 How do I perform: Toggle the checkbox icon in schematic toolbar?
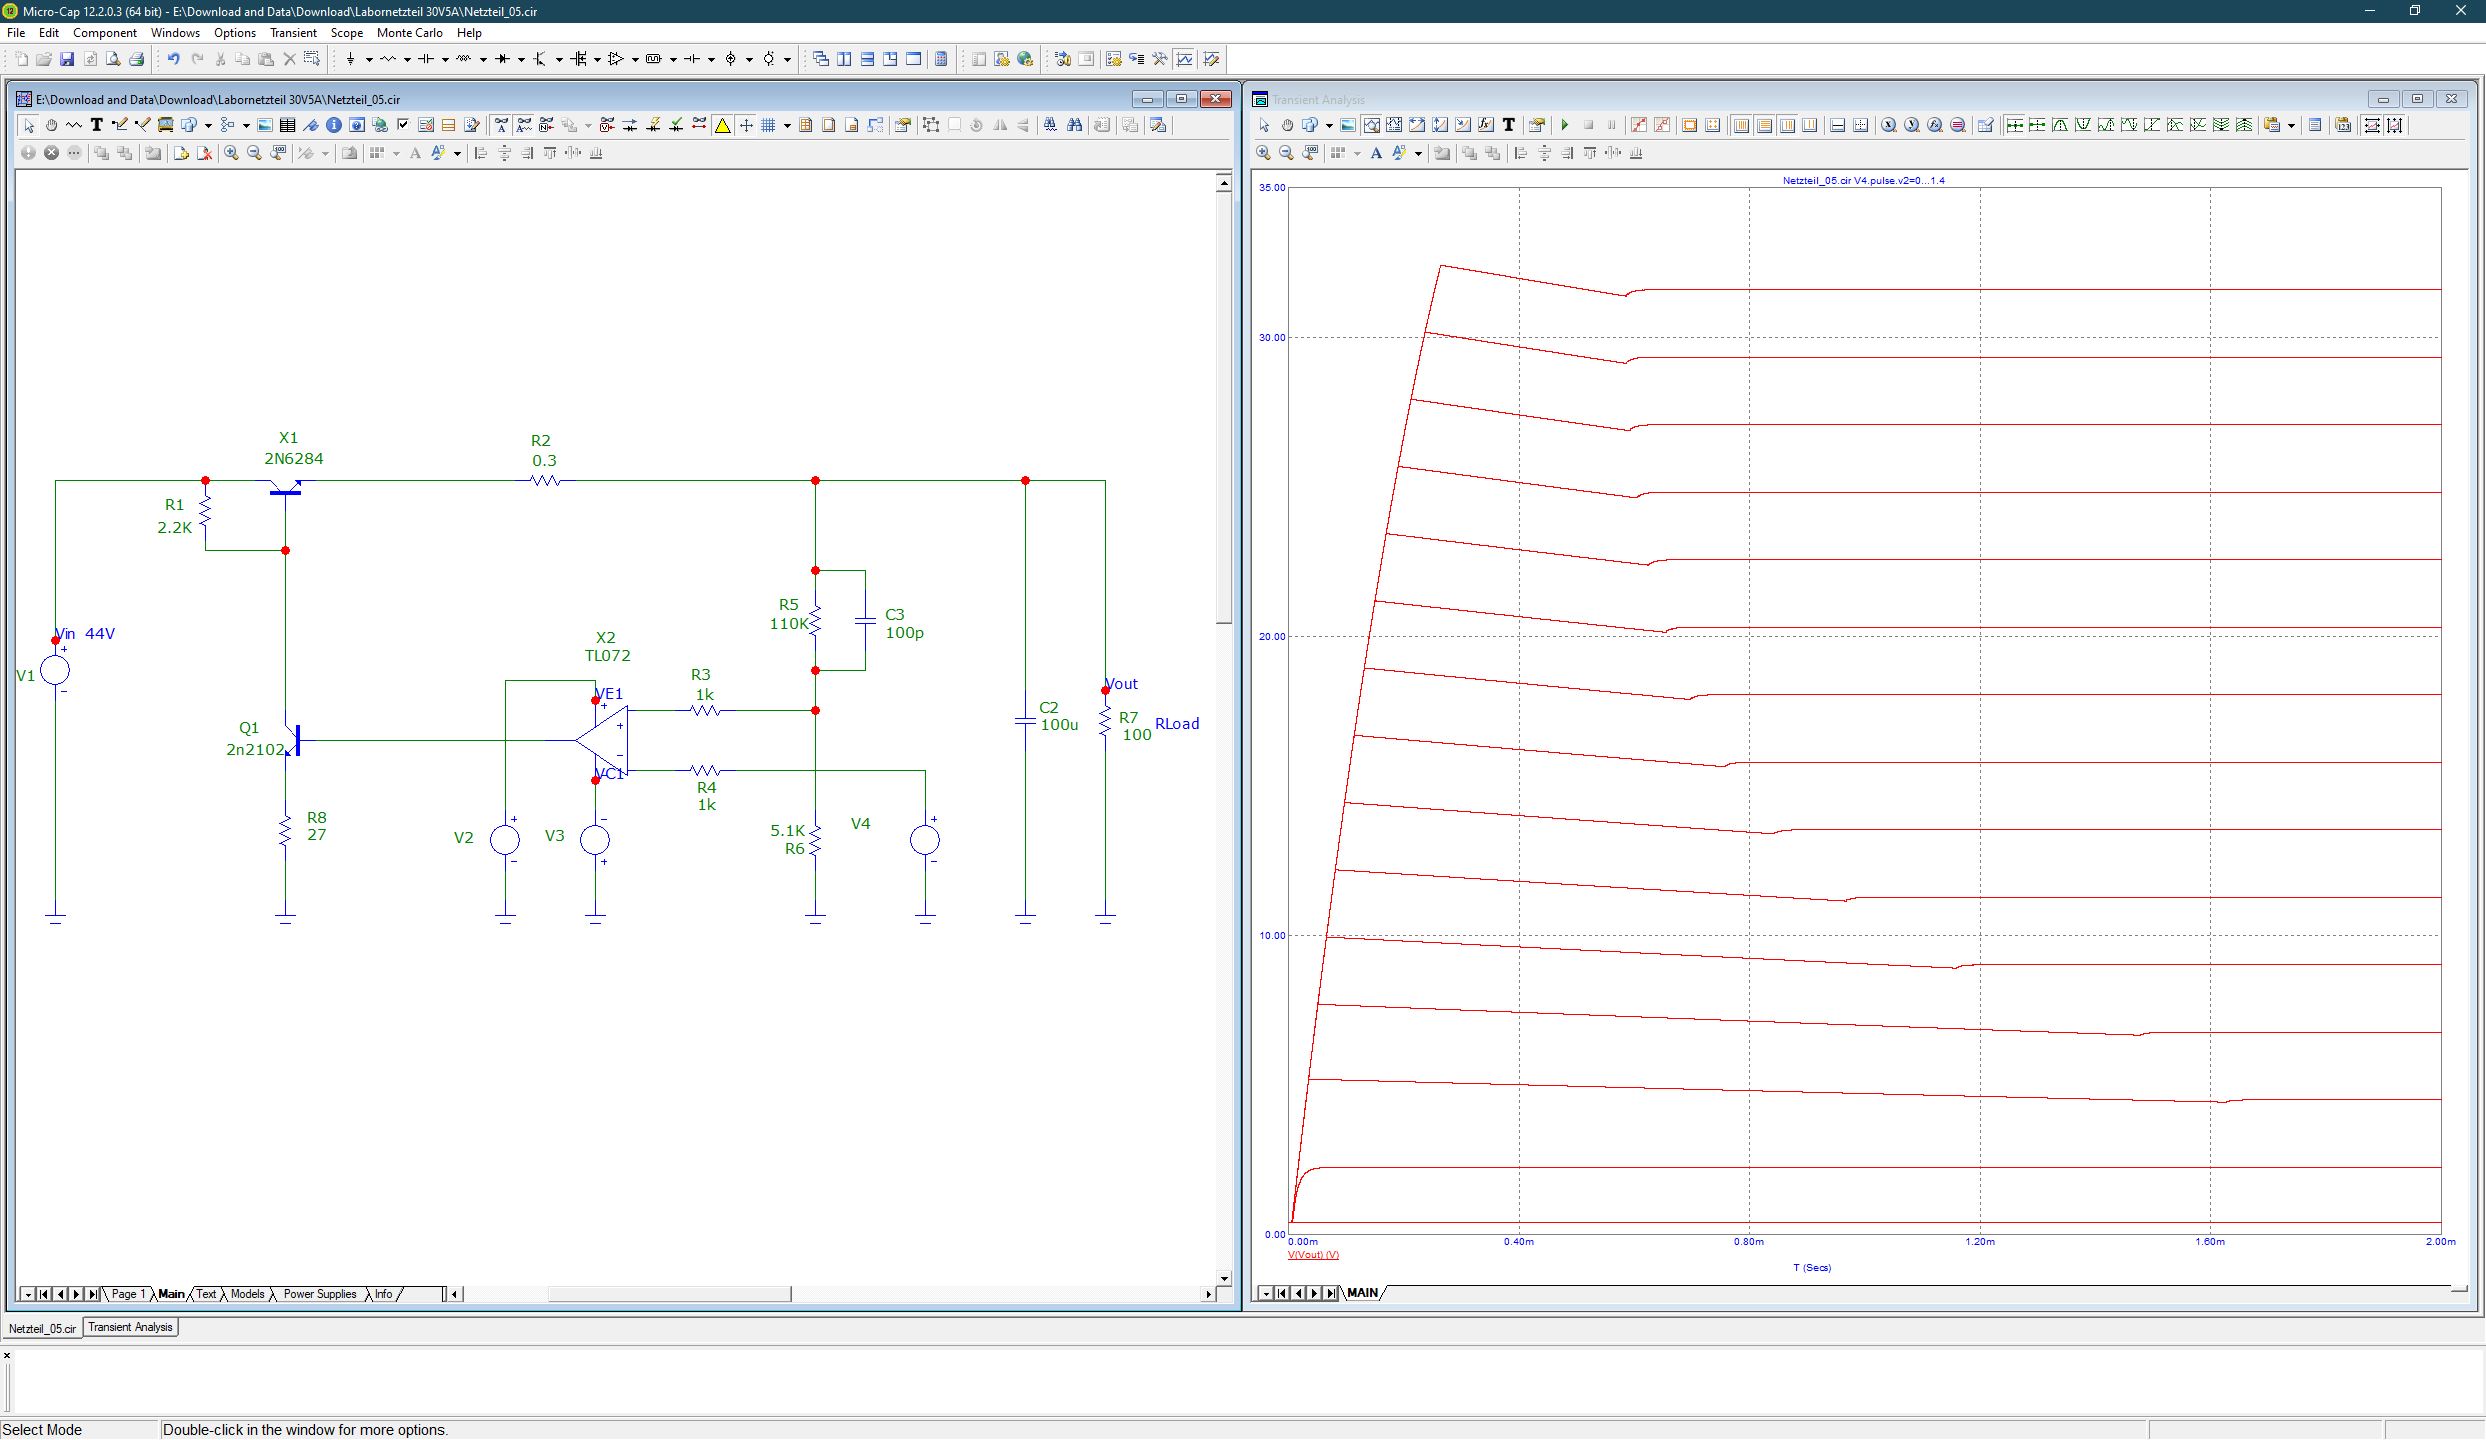tap(403, 125)
